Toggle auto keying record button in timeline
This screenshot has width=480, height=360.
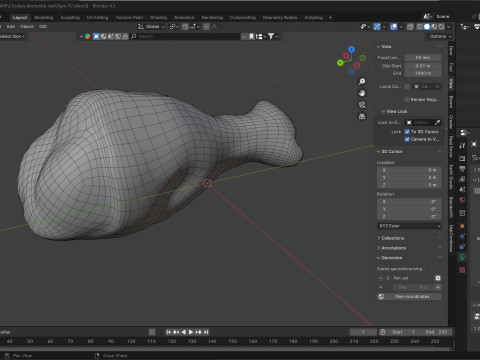click(x=152, y=332)
